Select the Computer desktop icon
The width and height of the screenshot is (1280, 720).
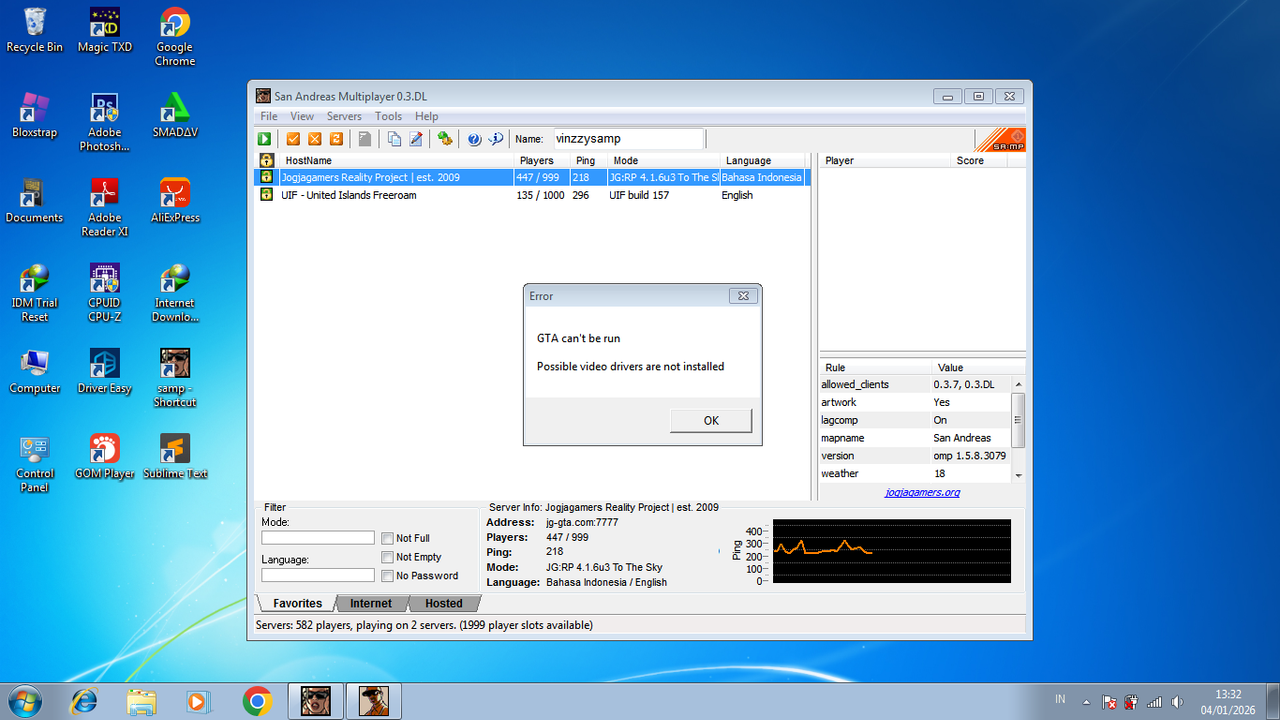pos(35,371)
